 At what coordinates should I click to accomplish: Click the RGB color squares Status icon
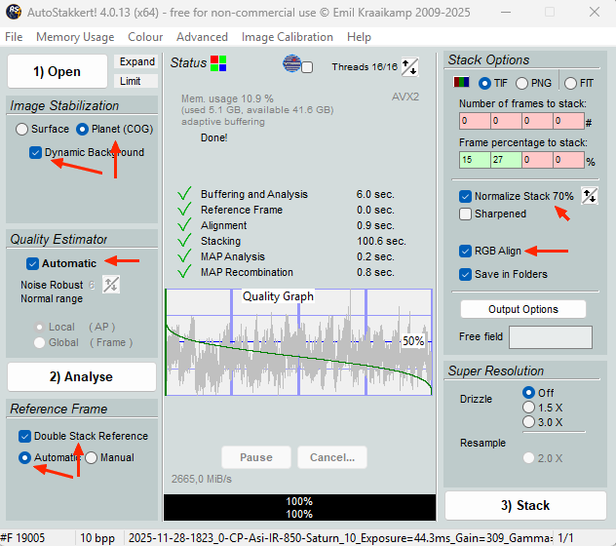tap(218, 63)
